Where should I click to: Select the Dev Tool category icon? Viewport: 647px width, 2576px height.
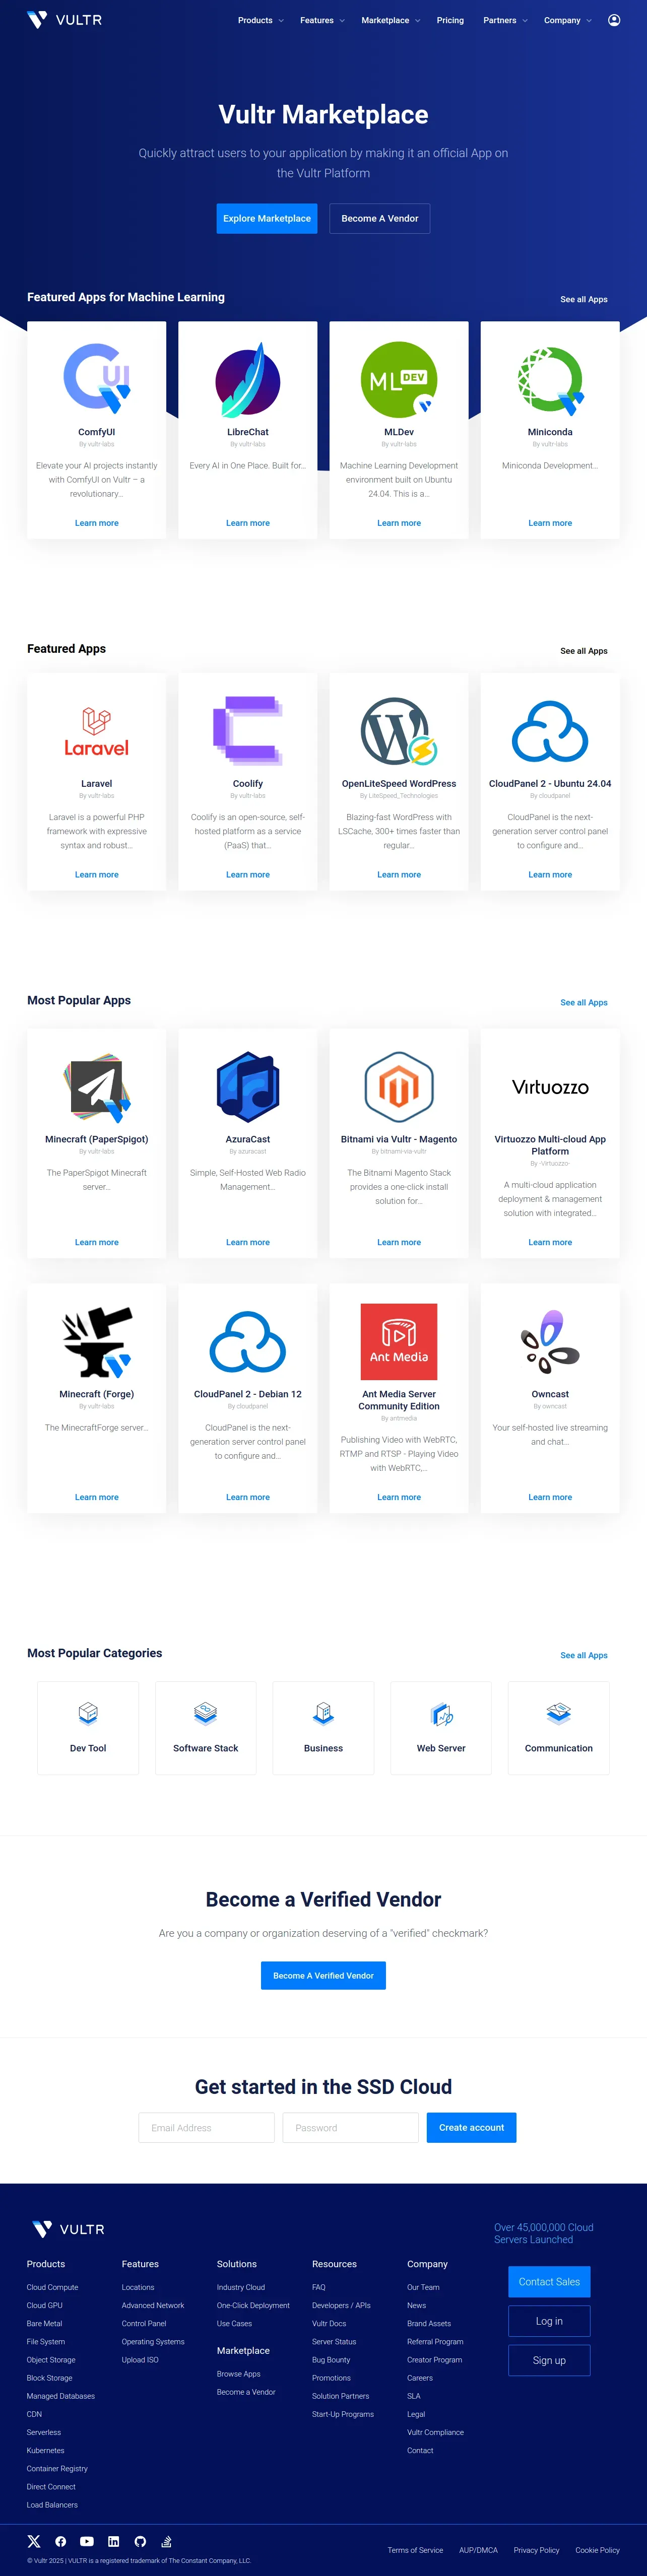coord(88,1713)
